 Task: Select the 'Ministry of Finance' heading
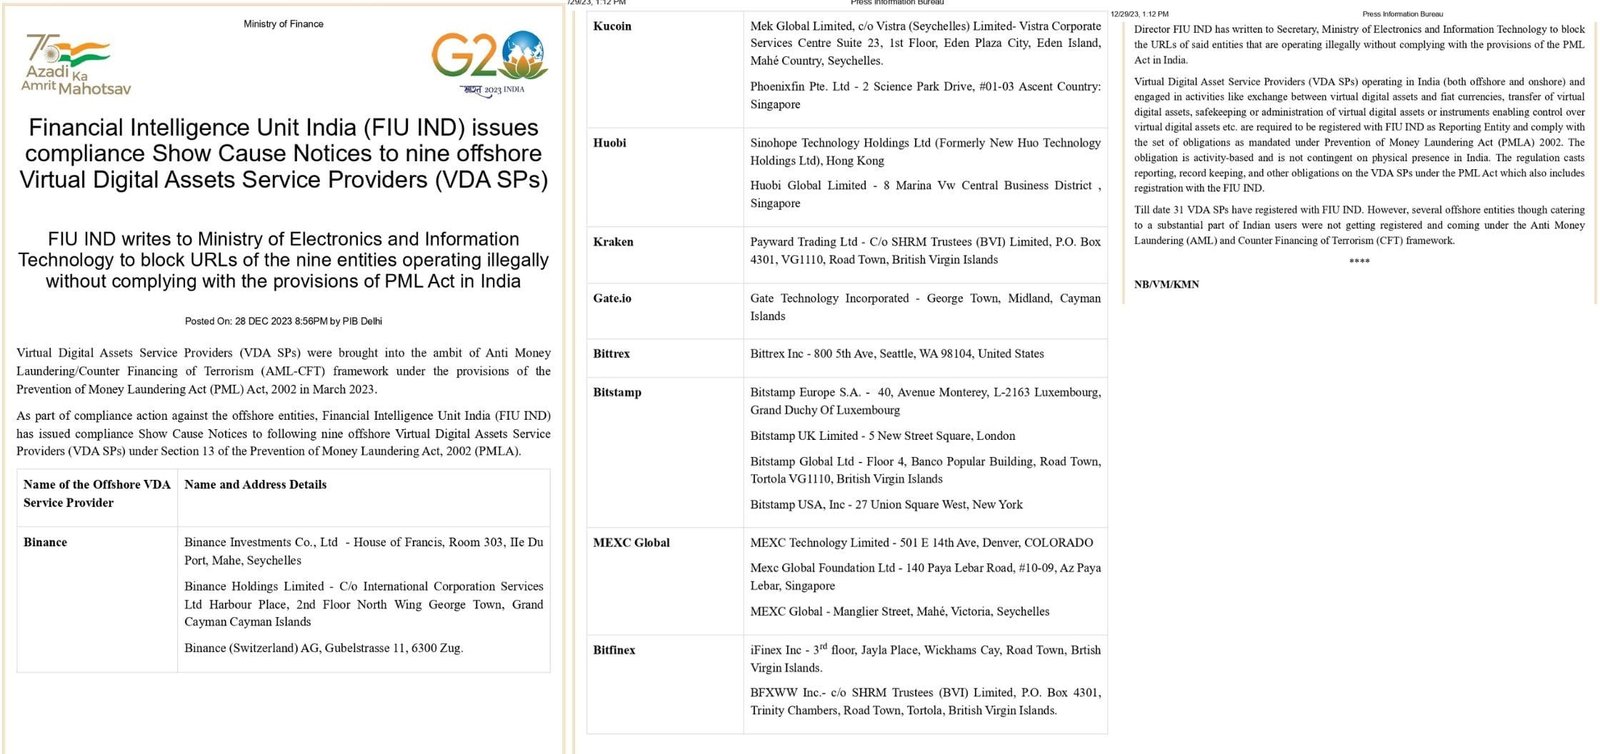(283, 24)
